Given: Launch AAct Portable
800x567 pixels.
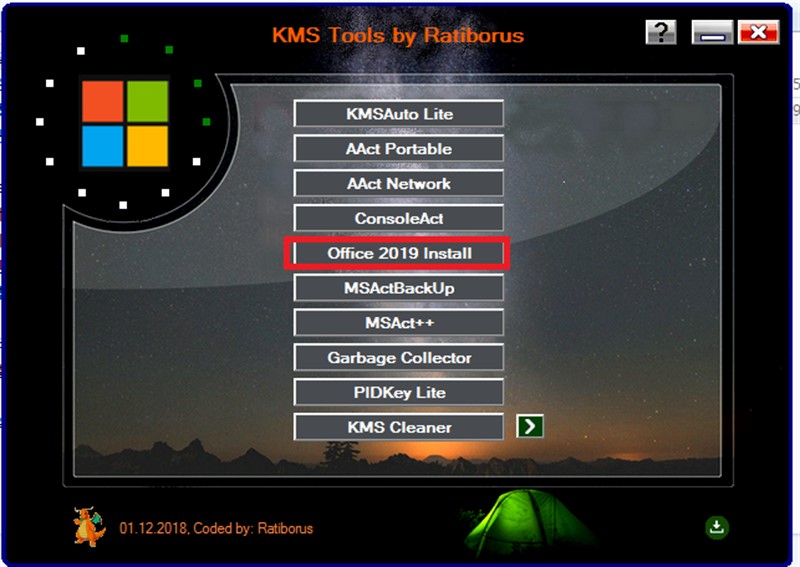Looking at the screenshot, I should point(399,149).
